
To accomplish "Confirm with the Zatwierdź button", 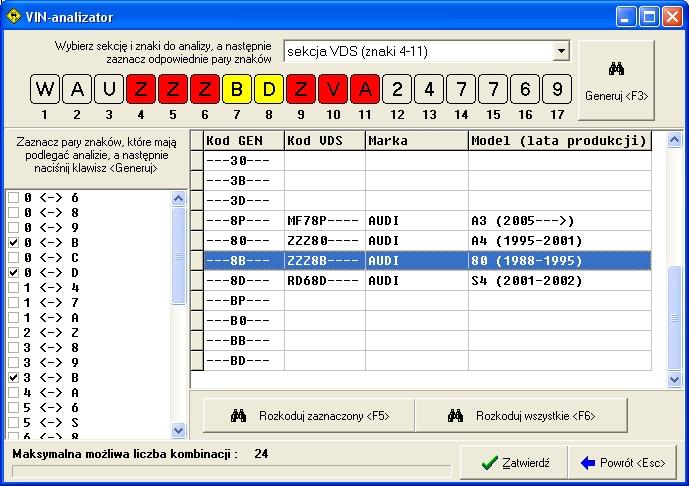I will point(514,463).
